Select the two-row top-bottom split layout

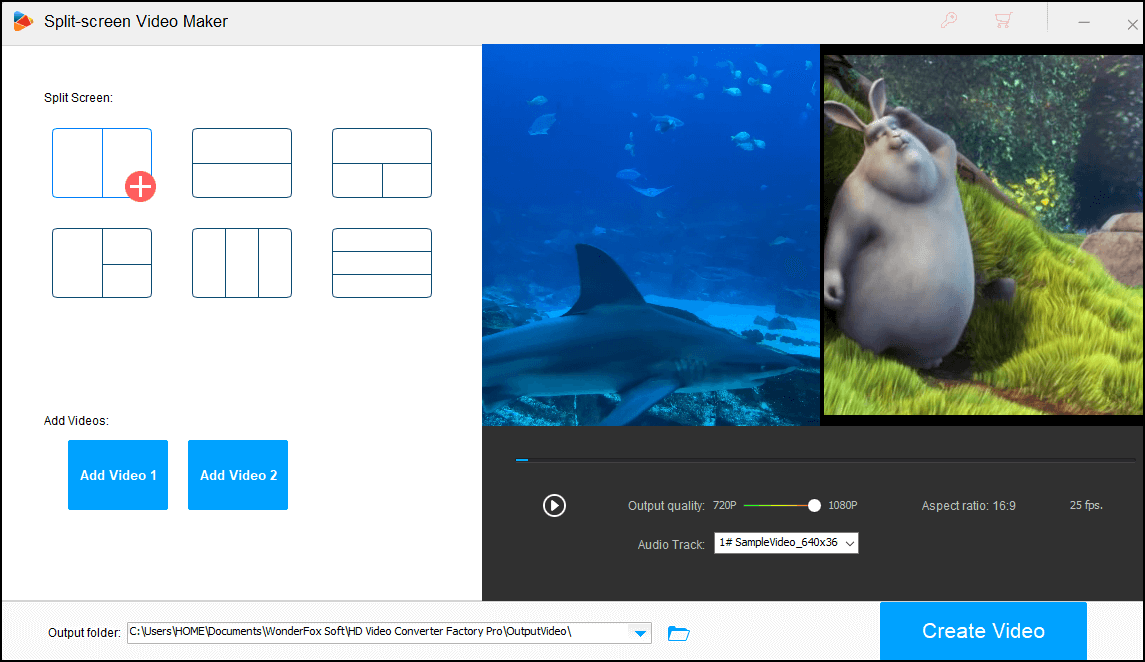(x=242, y=163)
